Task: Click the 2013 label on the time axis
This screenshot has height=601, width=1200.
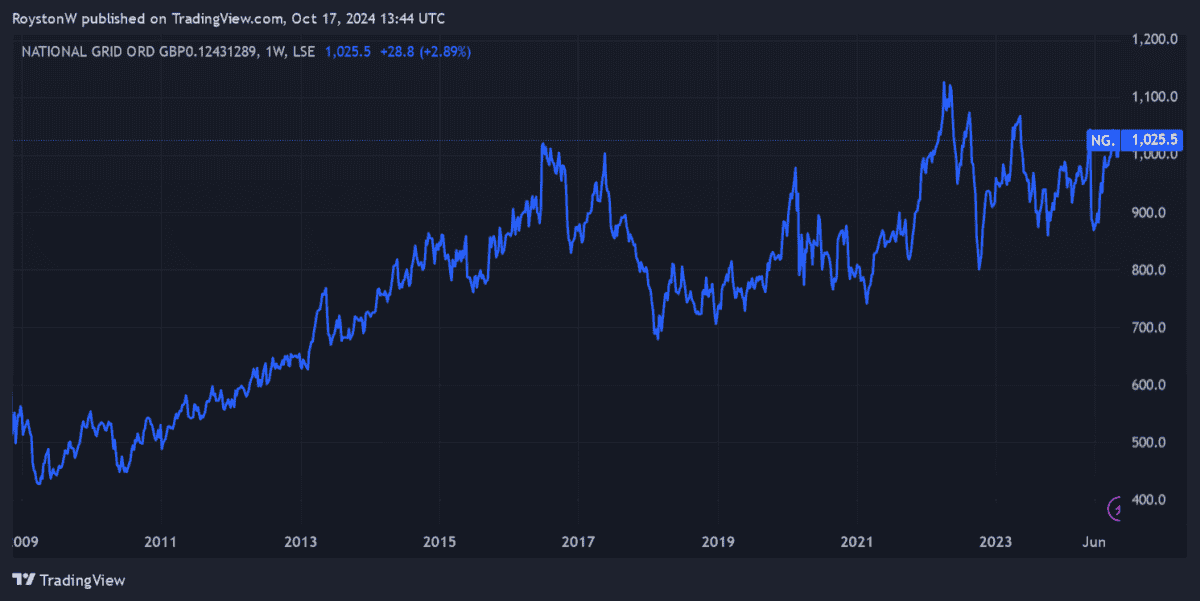Action: pos(300,543)
